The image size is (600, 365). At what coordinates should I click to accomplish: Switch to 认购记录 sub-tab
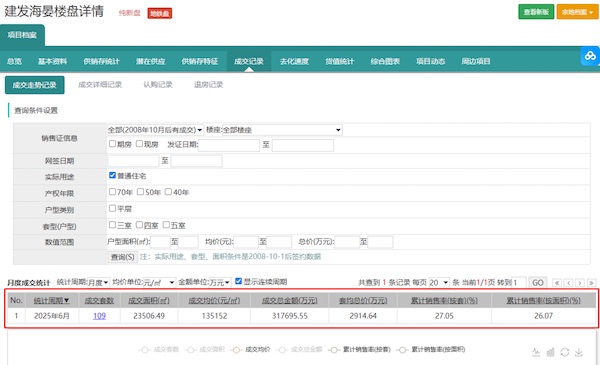(158, 85)
